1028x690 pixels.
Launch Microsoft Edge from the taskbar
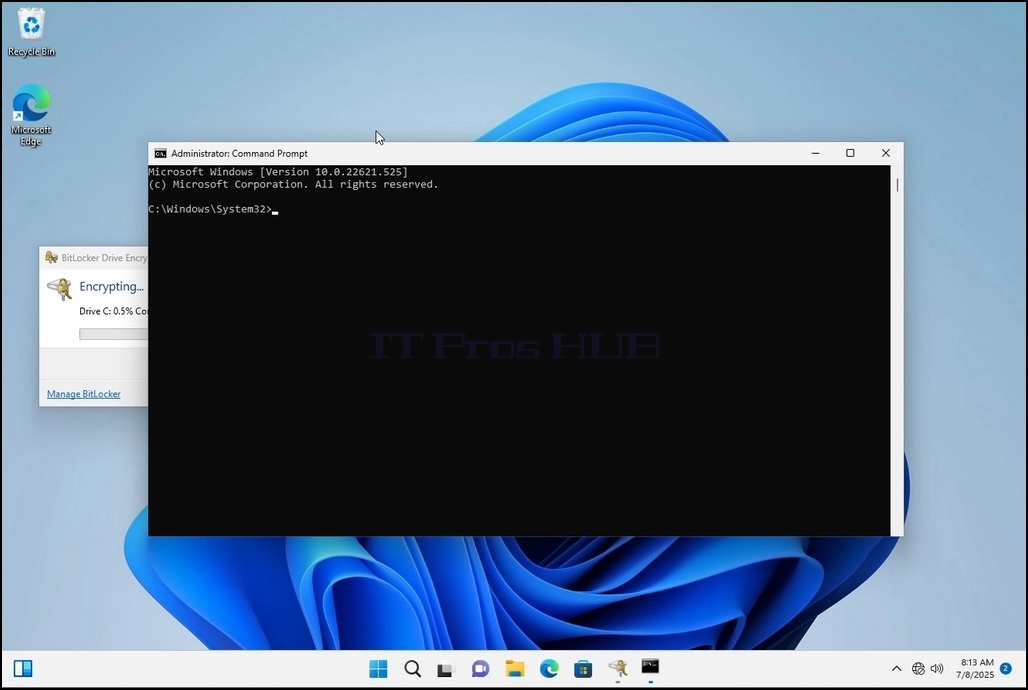549,669
